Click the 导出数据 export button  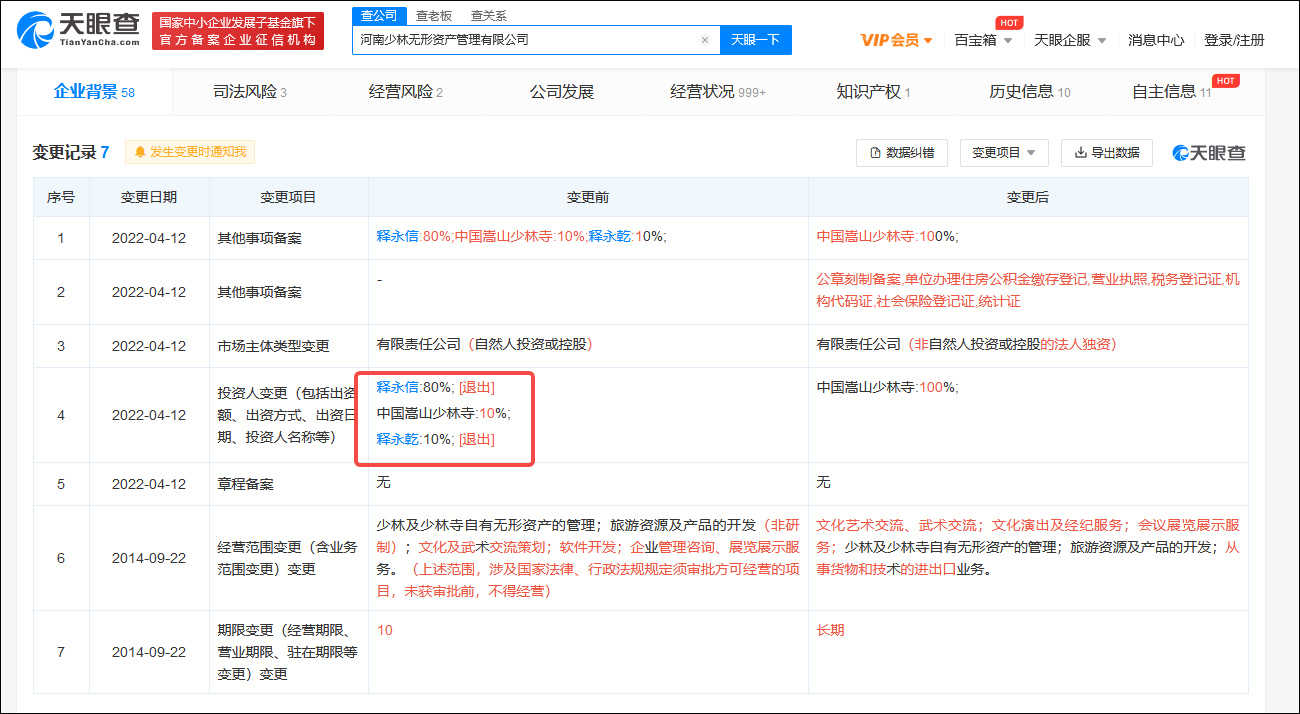tap(1107, 153)
